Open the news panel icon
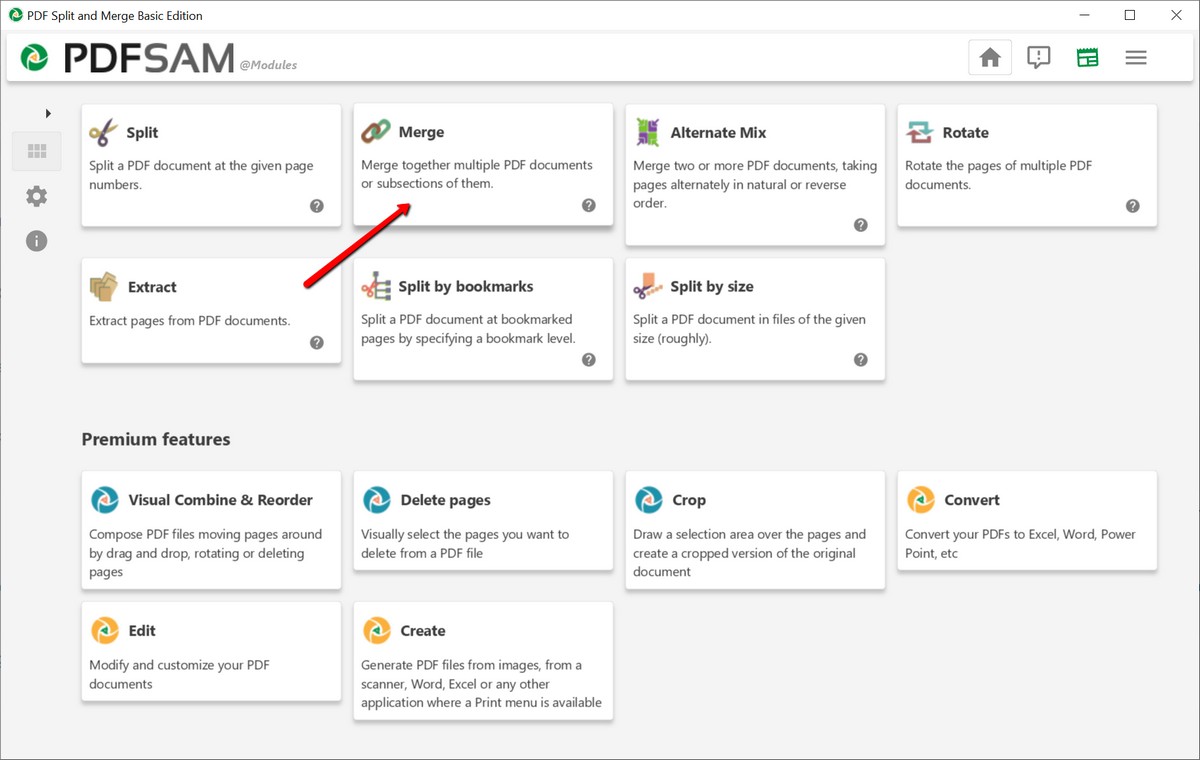This screenshot has width=1200, height=760. coord(1087,58)
